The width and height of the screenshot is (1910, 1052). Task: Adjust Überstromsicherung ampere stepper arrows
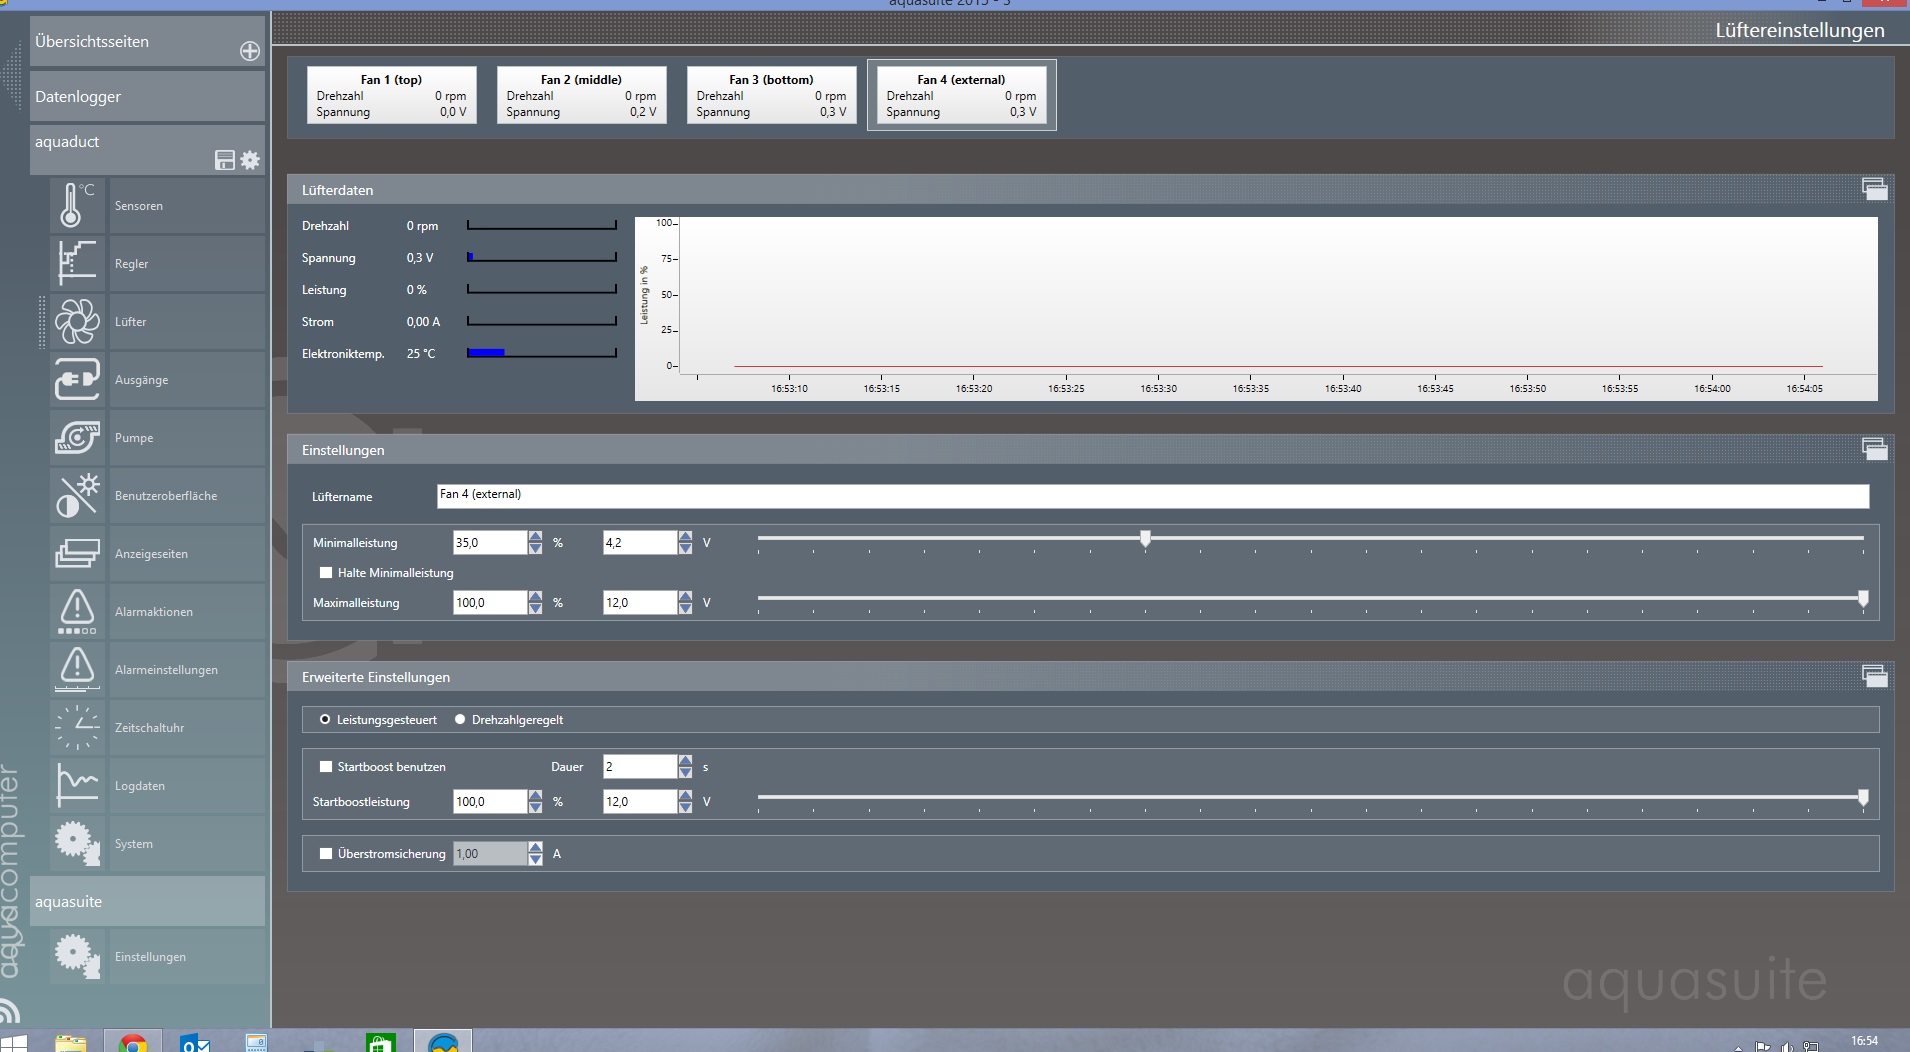point(535,853)
